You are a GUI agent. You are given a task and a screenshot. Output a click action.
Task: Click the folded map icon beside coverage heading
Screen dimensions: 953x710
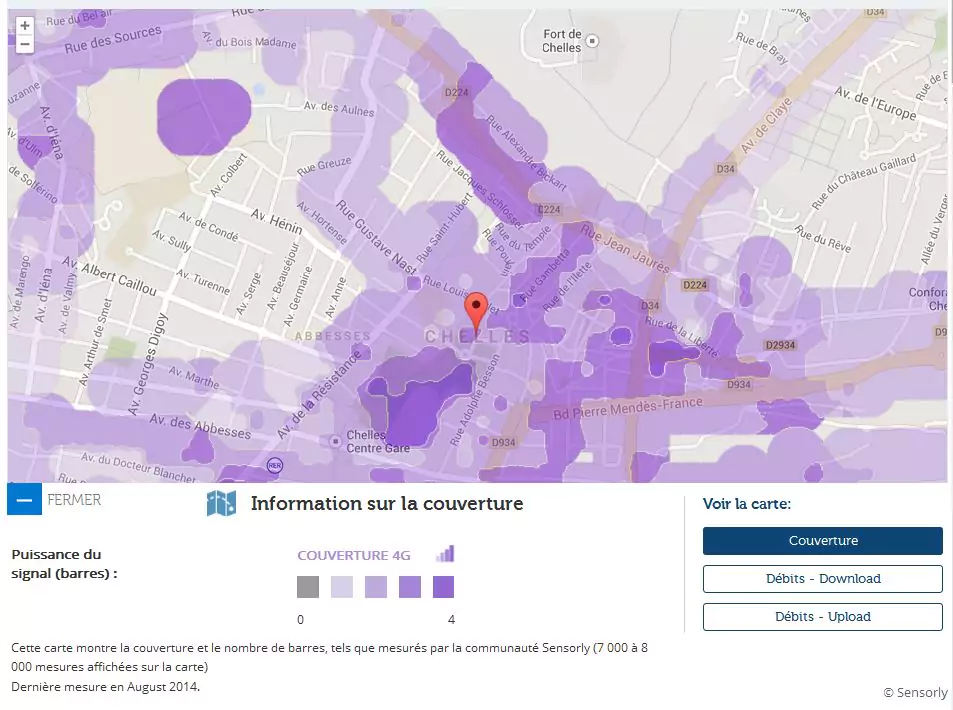tap(221, 503)
